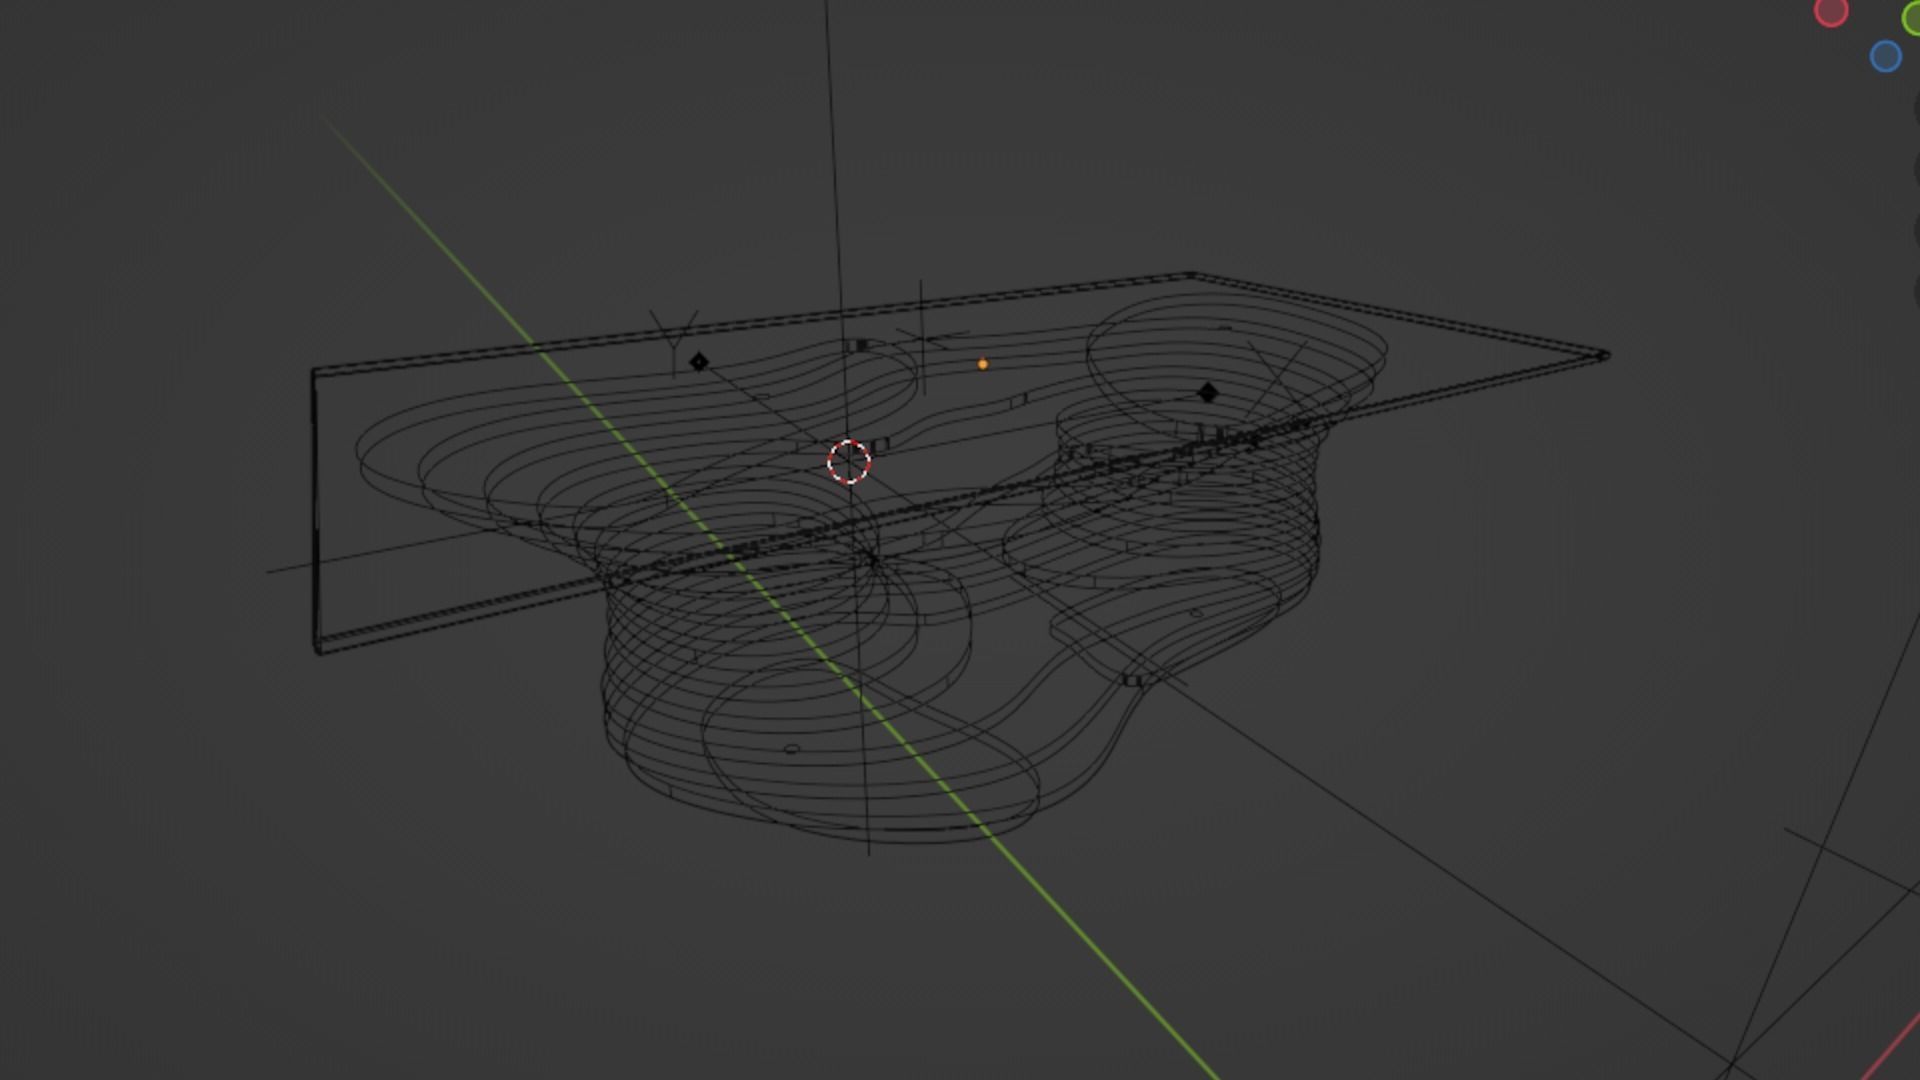Click small rectangle just right of 3D cursor
Image resolution: width=1920 pixels, height=1080 pixels.
tap(880, 445)
